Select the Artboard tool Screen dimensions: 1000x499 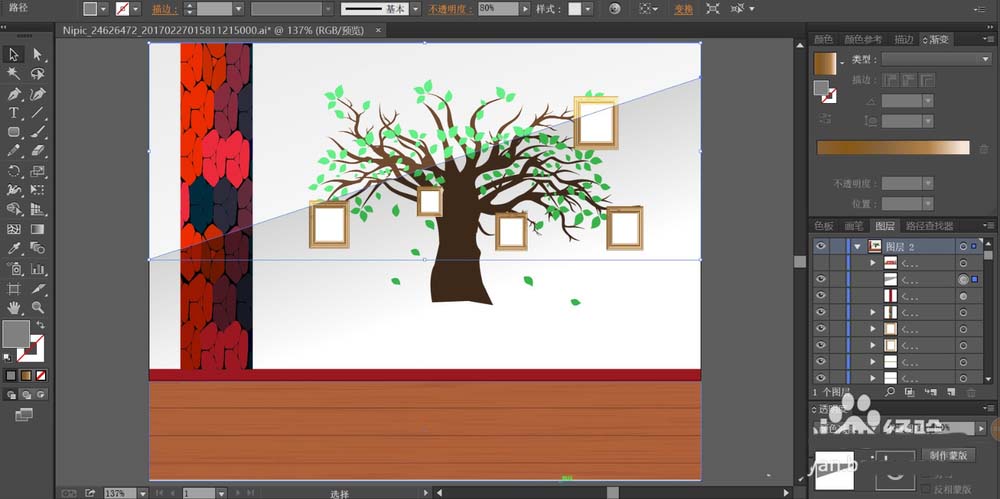(13, 288)
